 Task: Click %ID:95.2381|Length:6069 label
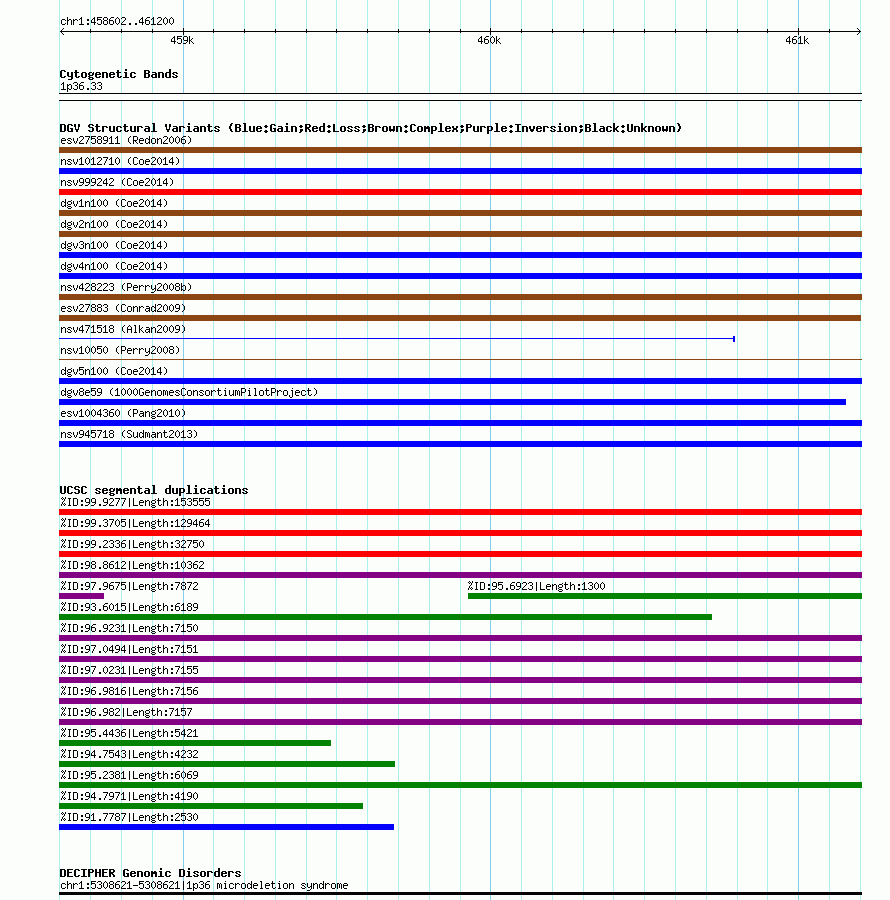[129, 775]
